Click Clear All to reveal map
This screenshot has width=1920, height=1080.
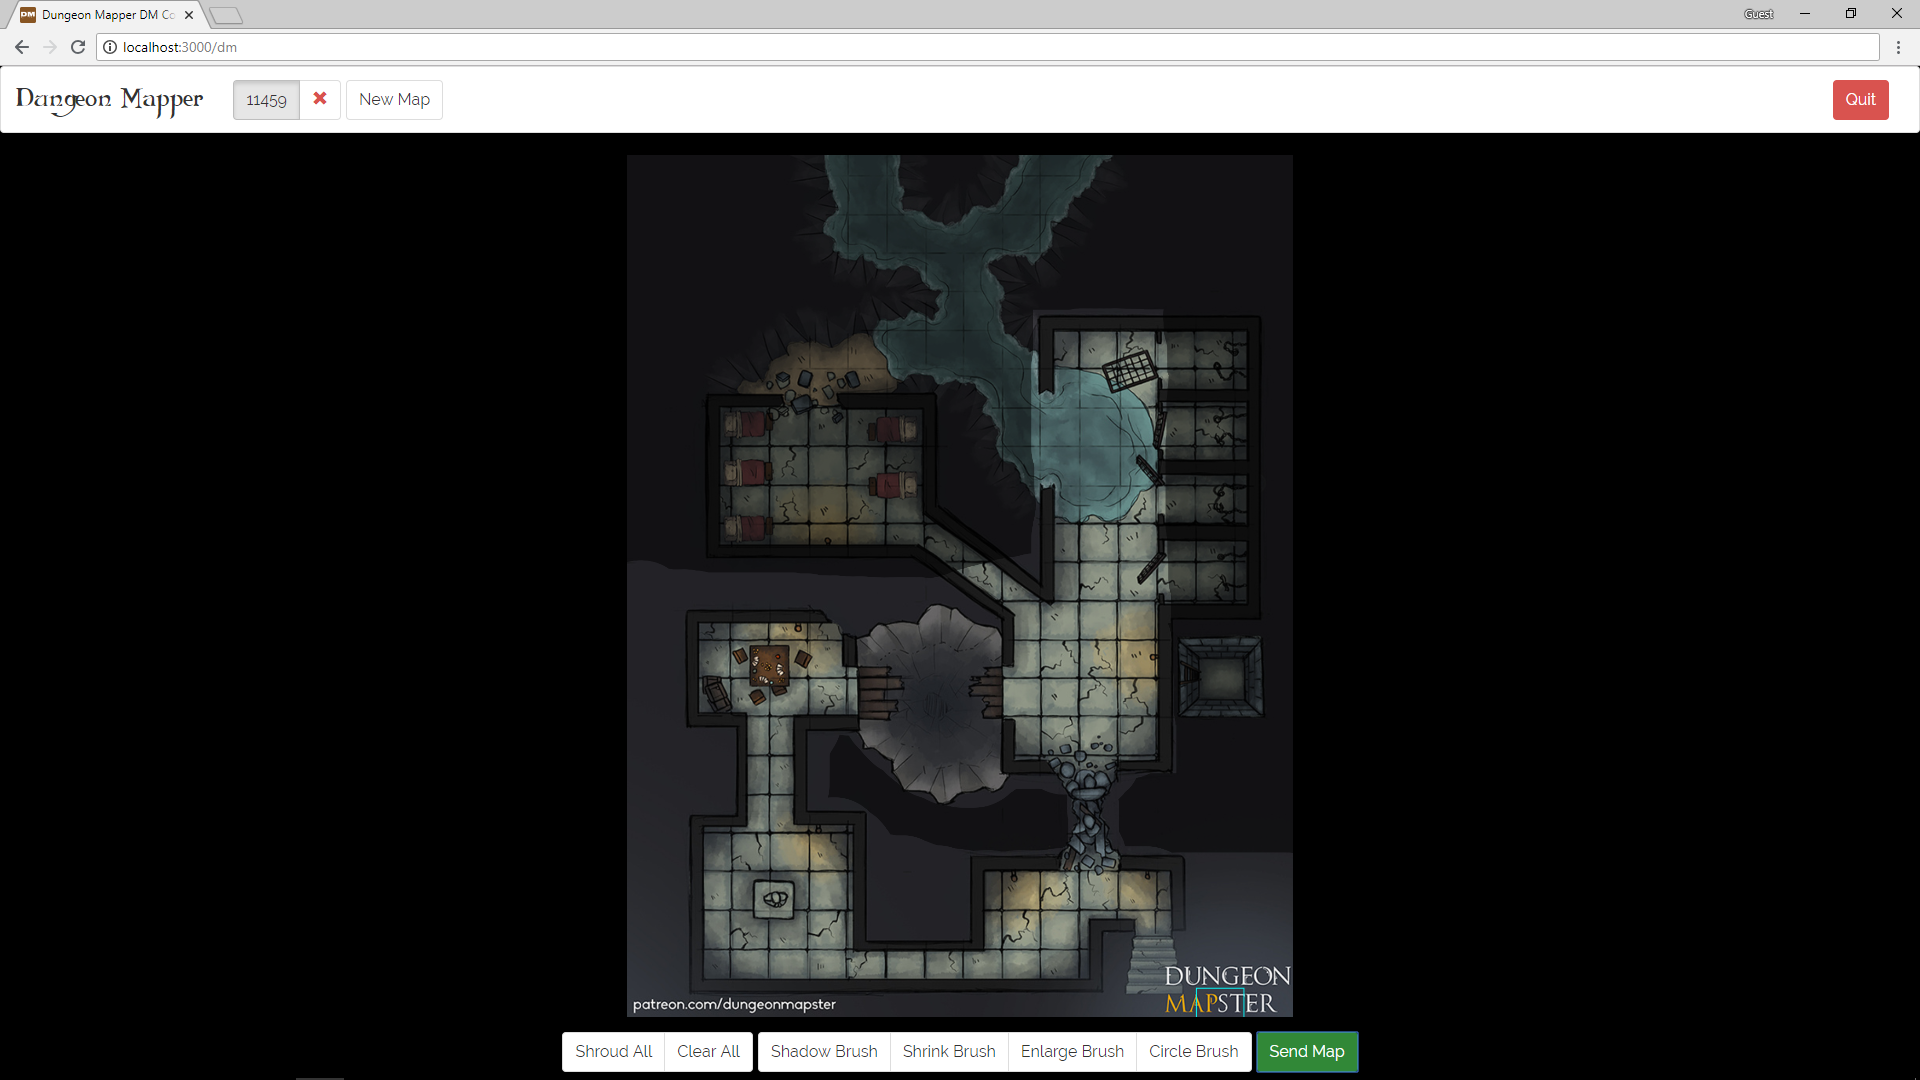(708, 1051)
